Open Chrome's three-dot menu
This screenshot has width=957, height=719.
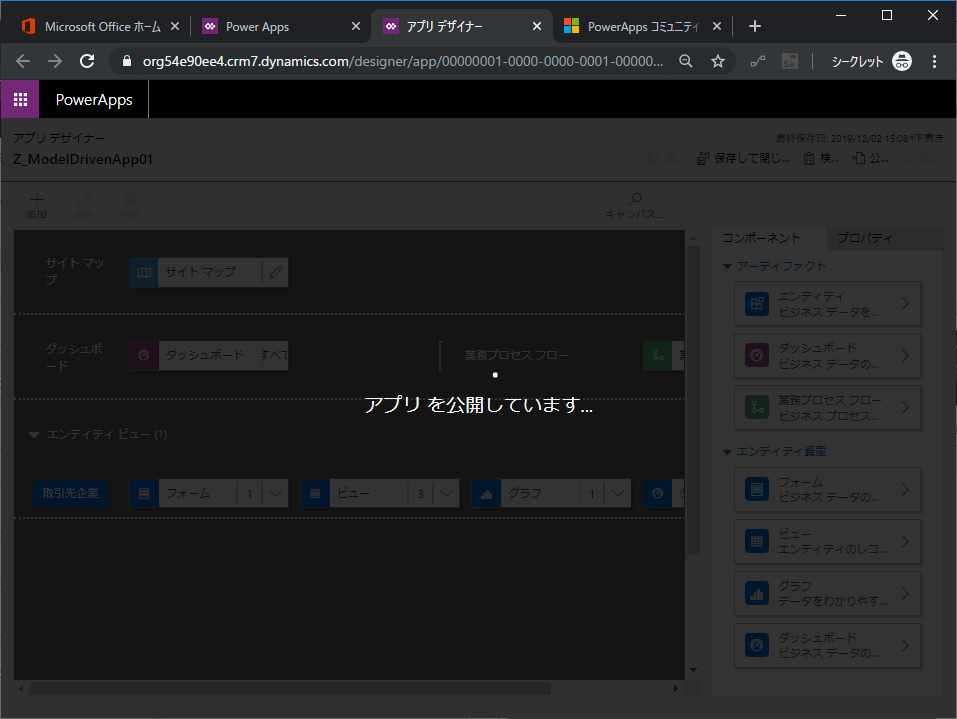click(x=934, y=61)
